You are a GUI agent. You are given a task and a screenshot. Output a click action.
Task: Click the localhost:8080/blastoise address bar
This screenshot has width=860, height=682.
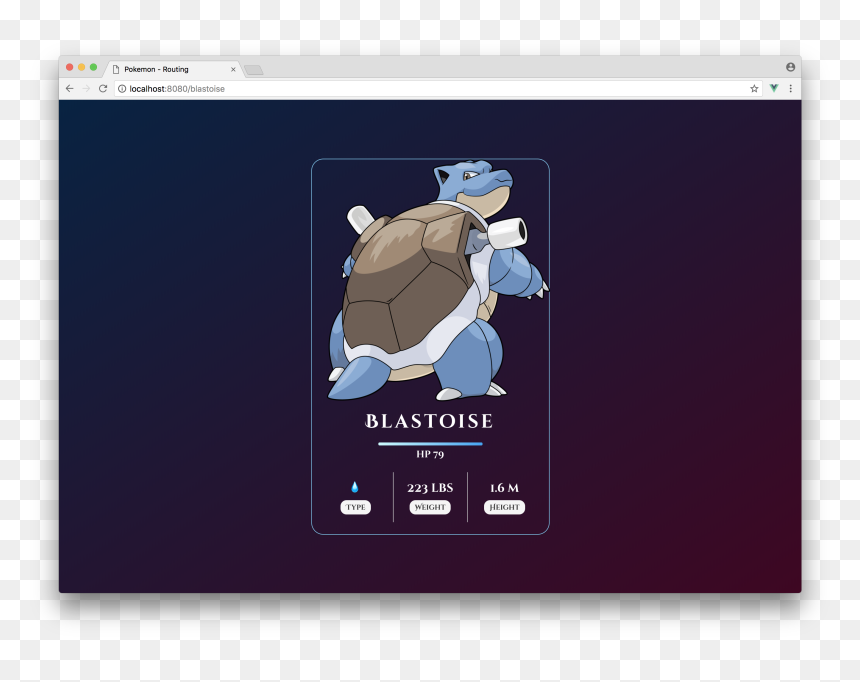(x=439, y=88)
